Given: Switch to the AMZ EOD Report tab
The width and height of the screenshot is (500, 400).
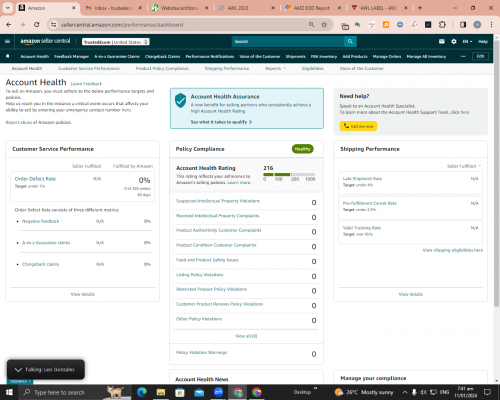Looking at the screenshot, I should (x=312, y=8).
